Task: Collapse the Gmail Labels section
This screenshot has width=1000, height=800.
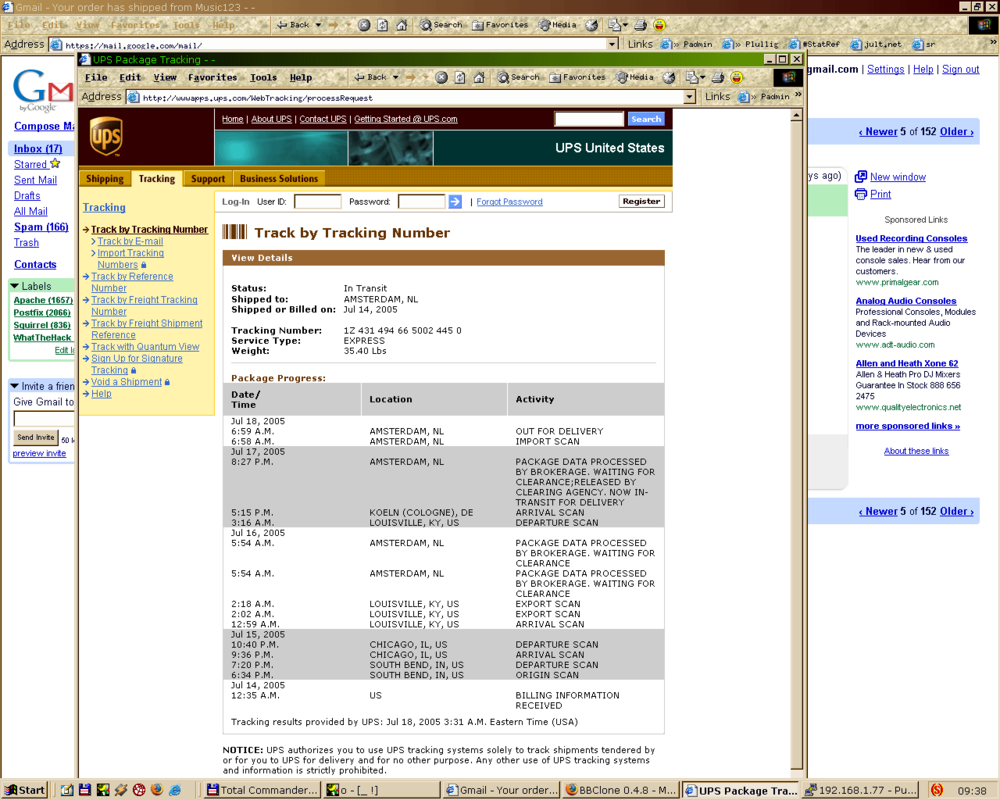Action: [x=14, y=286]
